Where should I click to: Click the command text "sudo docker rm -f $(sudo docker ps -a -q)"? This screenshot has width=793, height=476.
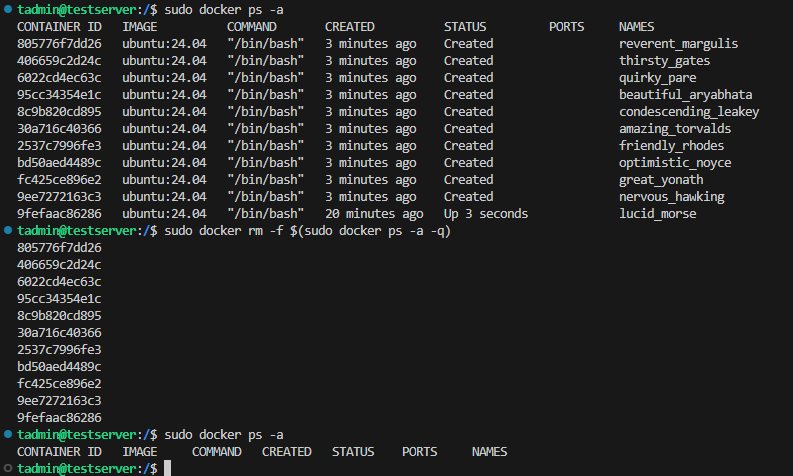(x=307, y=231)
